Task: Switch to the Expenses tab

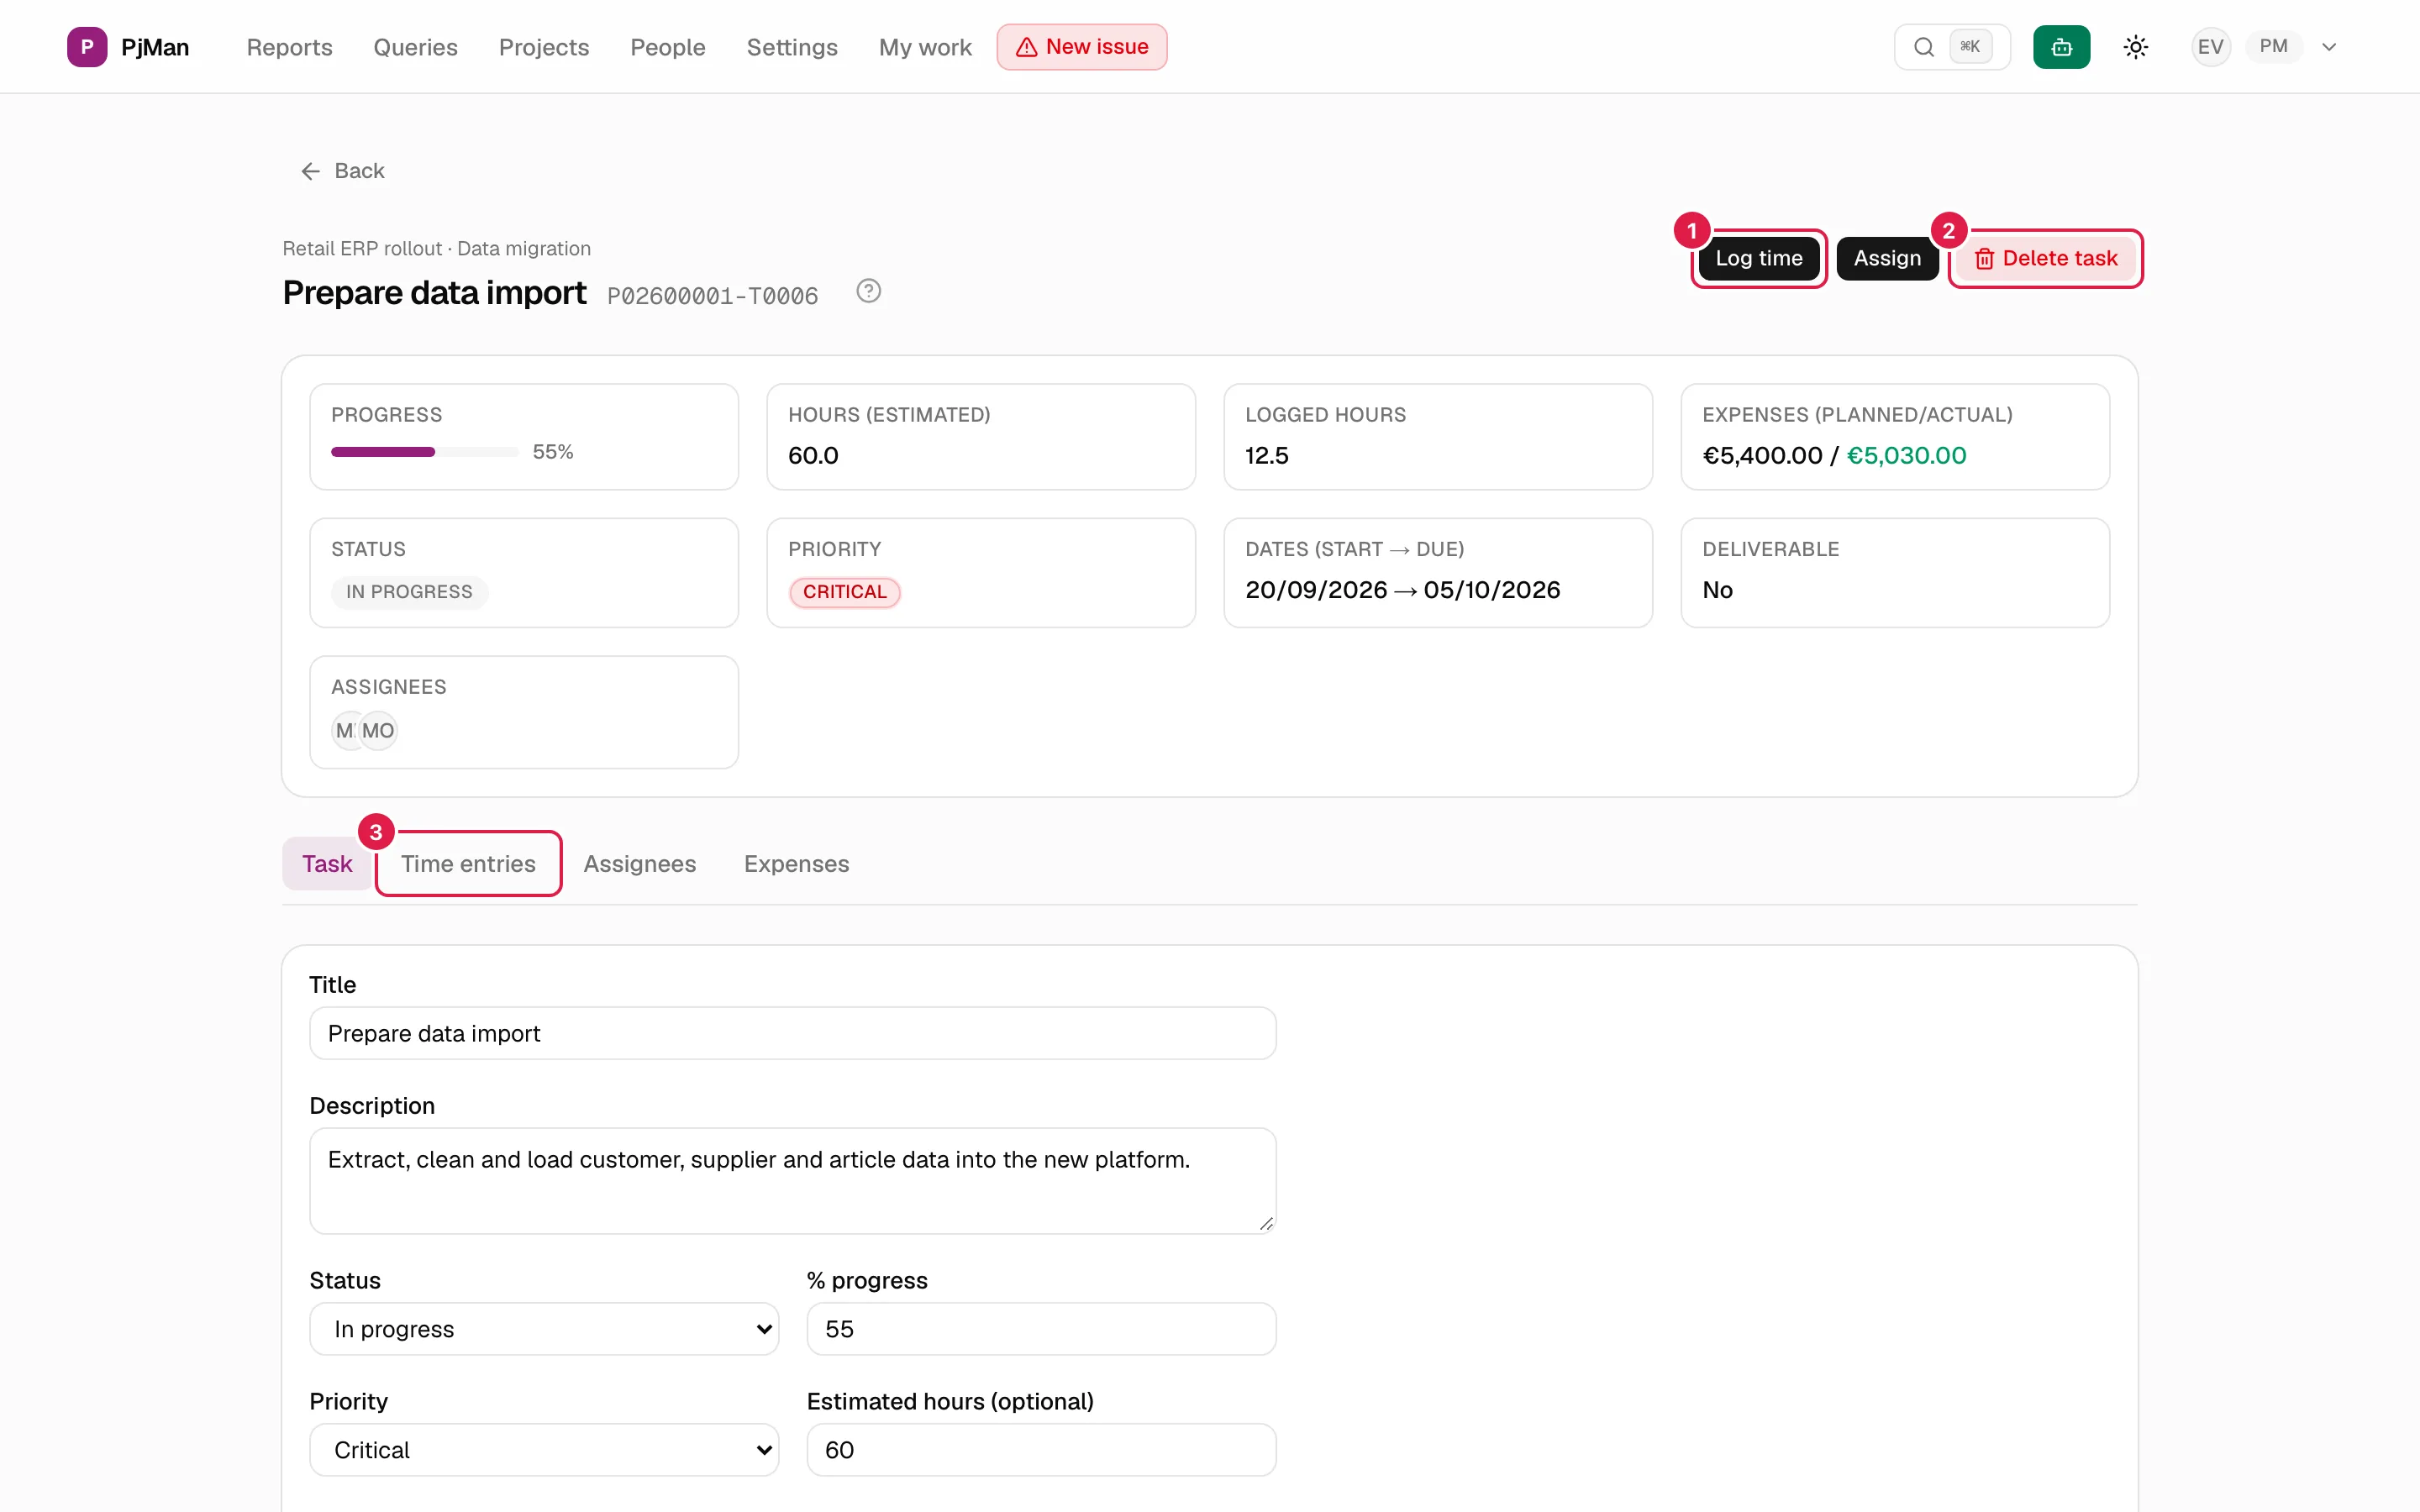Action: click(x=796, y=864)
